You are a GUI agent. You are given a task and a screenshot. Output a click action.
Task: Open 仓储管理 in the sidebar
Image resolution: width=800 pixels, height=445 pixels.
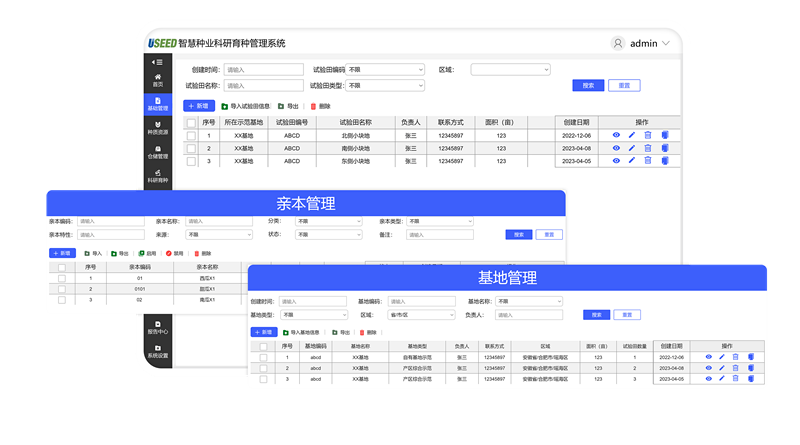pos(157,153)
